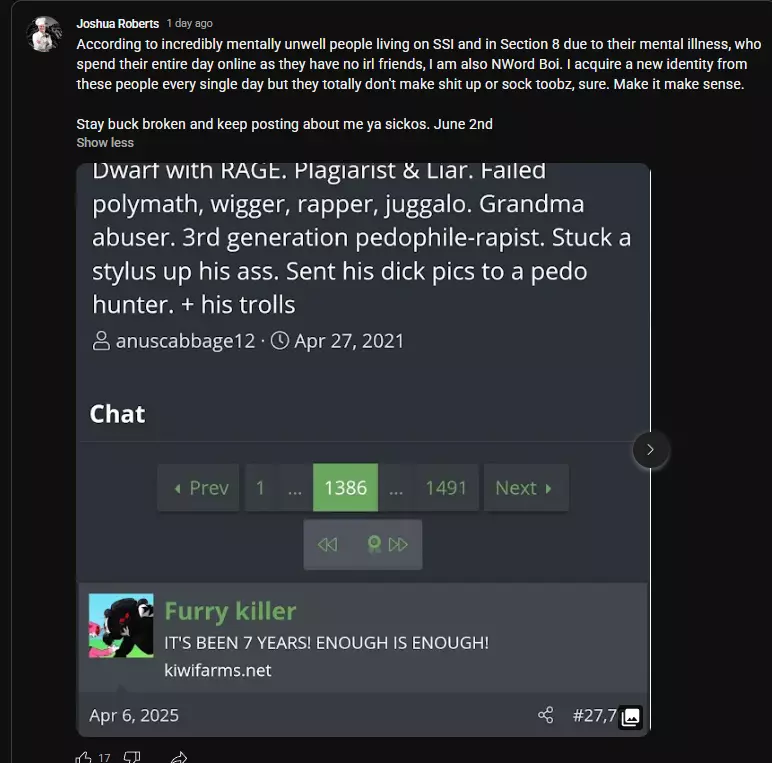The image size is (772, 763).
Task: Click the share arrow below the comment
Action: coord(179,758)
